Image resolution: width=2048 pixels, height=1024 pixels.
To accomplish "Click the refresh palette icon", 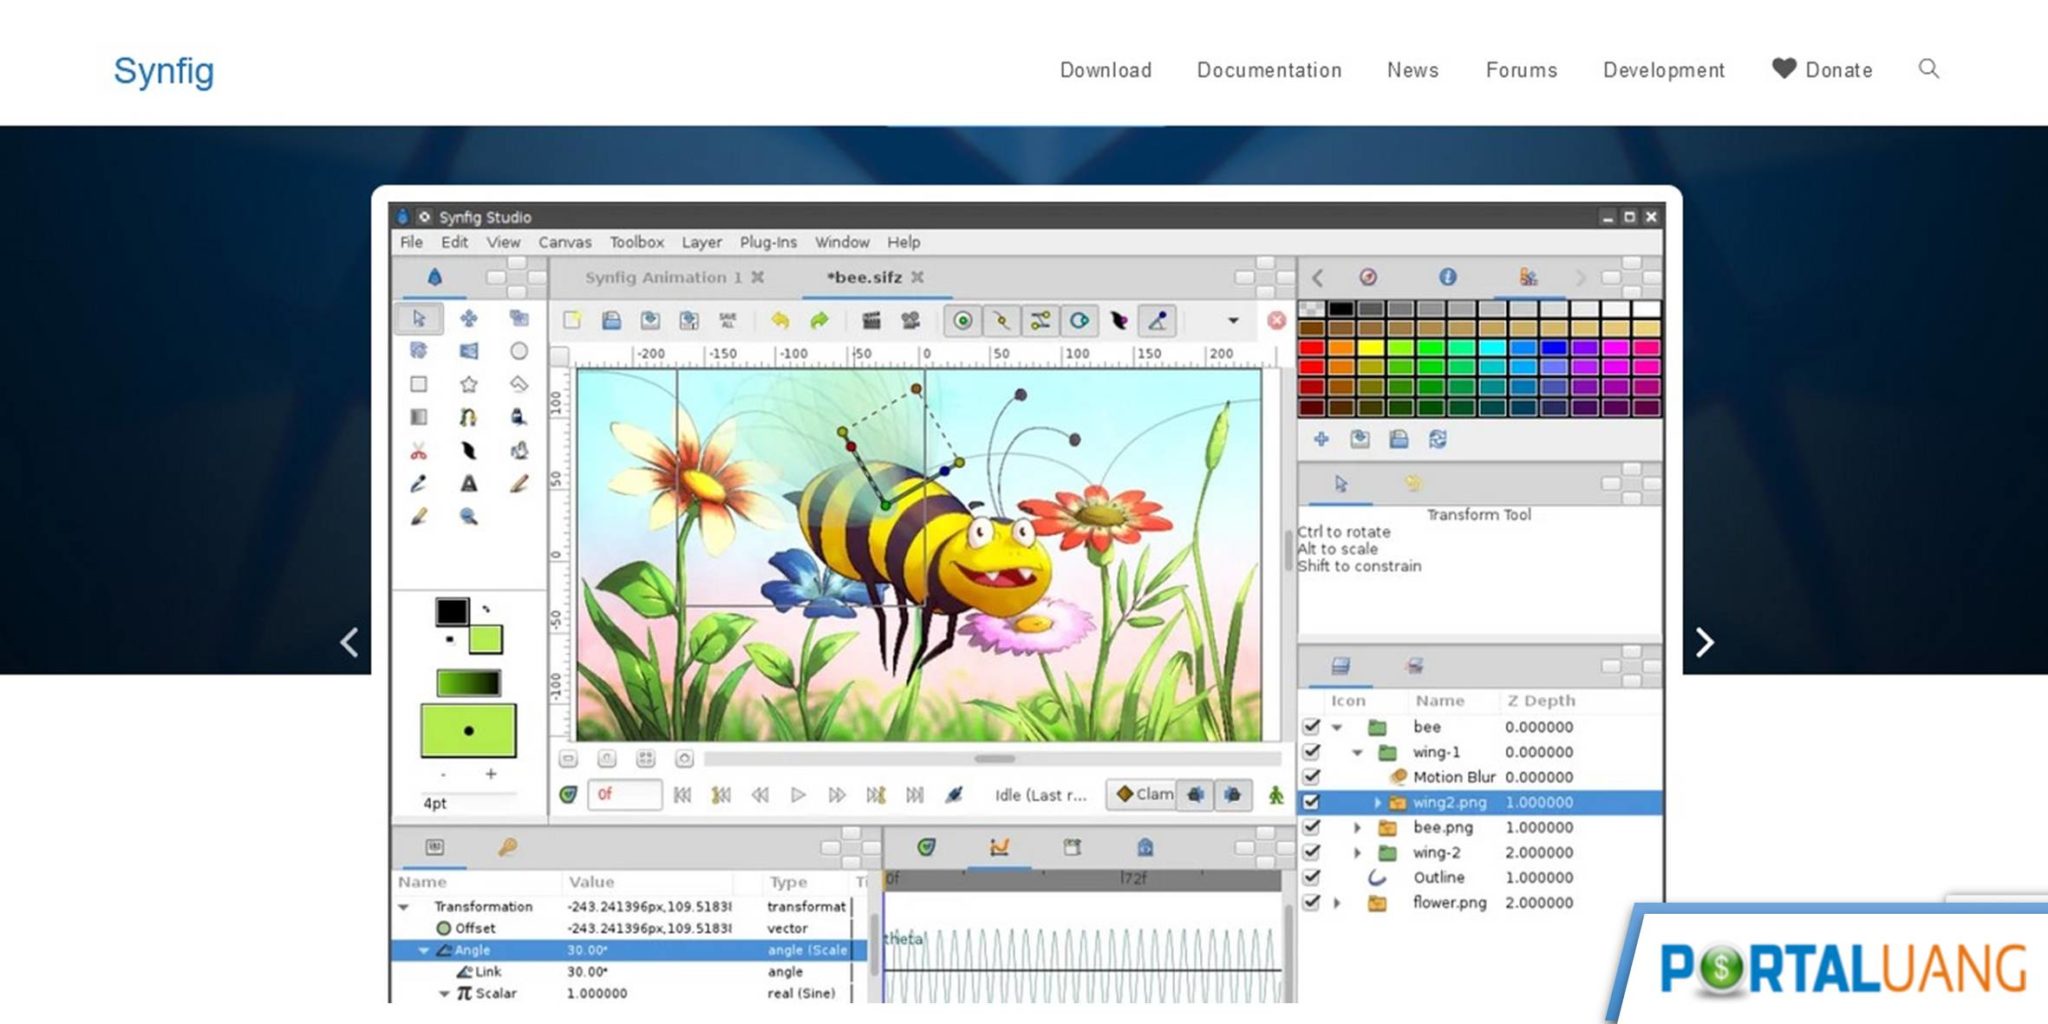I will 1438,439.
